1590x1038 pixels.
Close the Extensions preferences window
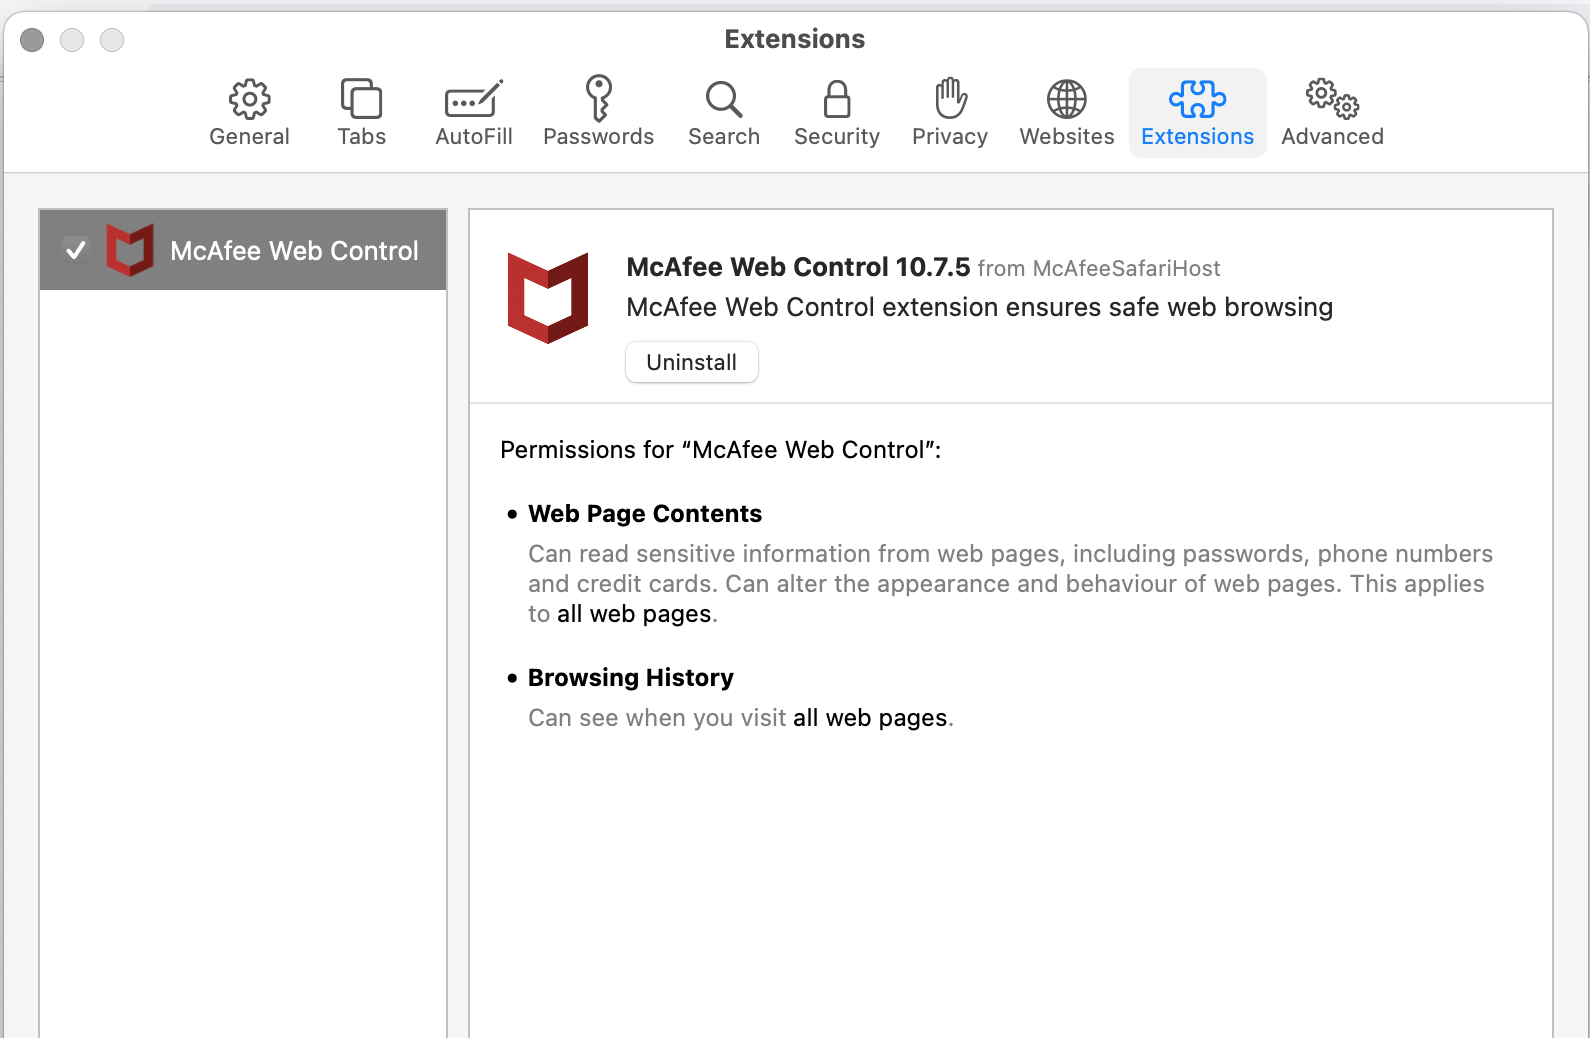(32, 40)
